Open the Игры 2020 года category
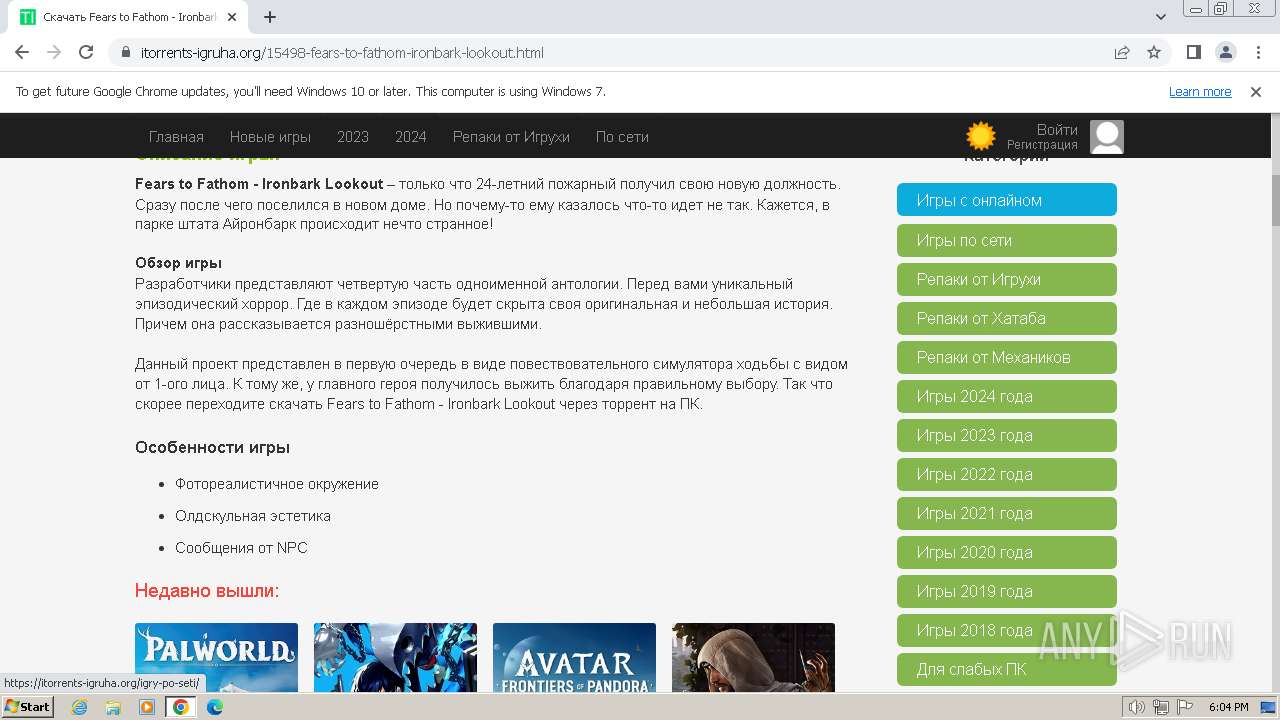This screenshot has height=720, width=1280. [x=1007, y=552]
